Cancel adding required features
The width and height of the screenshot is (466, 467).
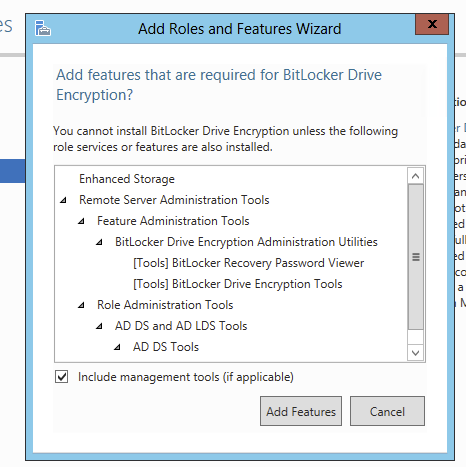387,411
